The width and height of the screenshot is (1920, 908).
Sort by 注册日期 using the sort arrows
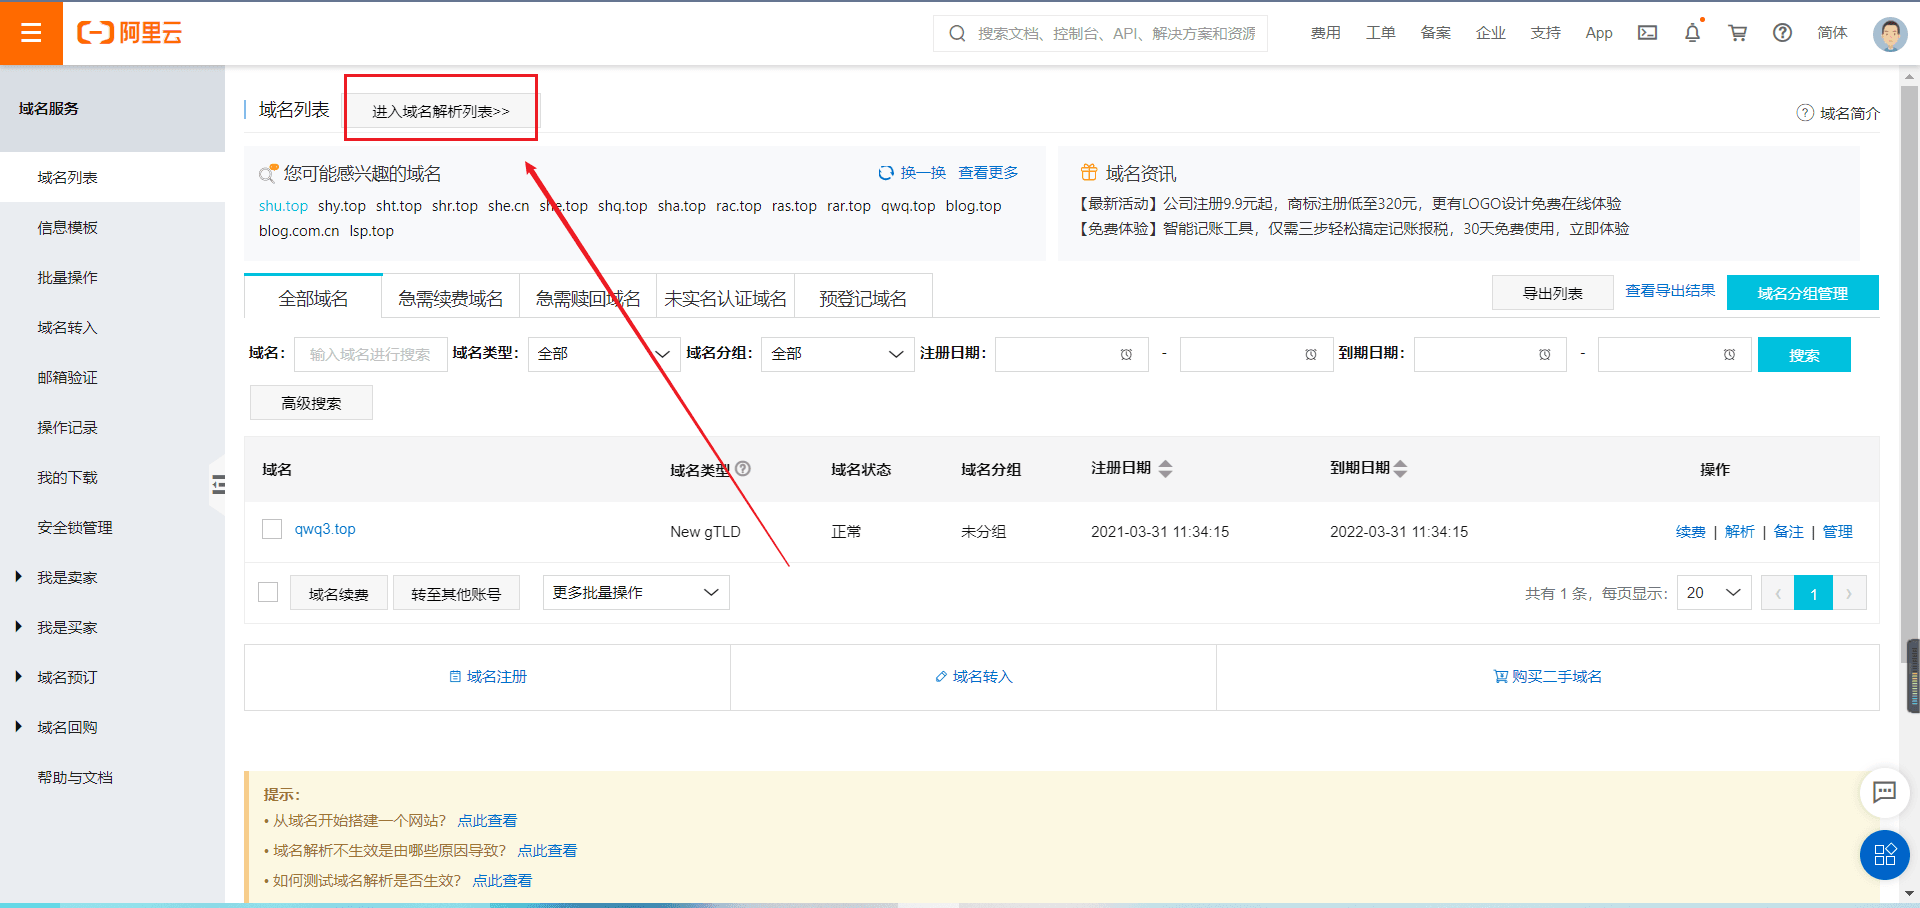[x=1165, y=468]
